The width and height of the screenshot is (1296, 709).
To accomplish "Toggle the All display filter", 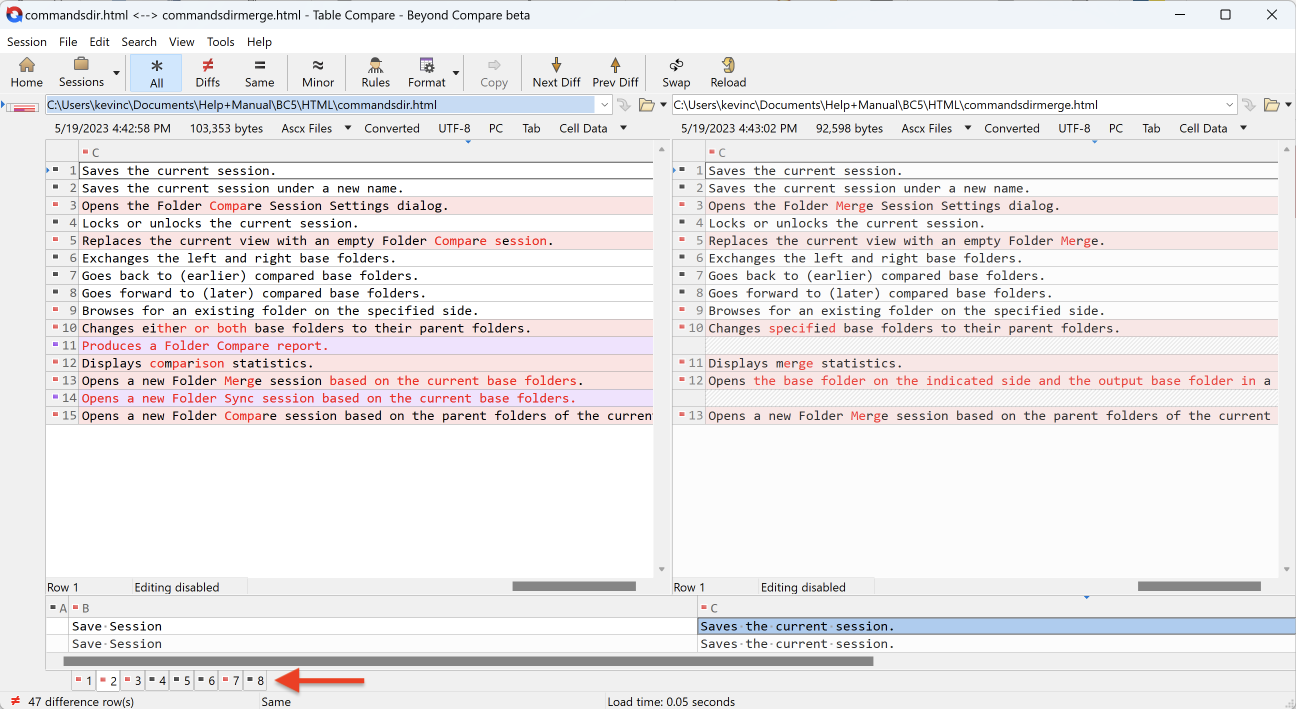I will click(x=156, y=73).
